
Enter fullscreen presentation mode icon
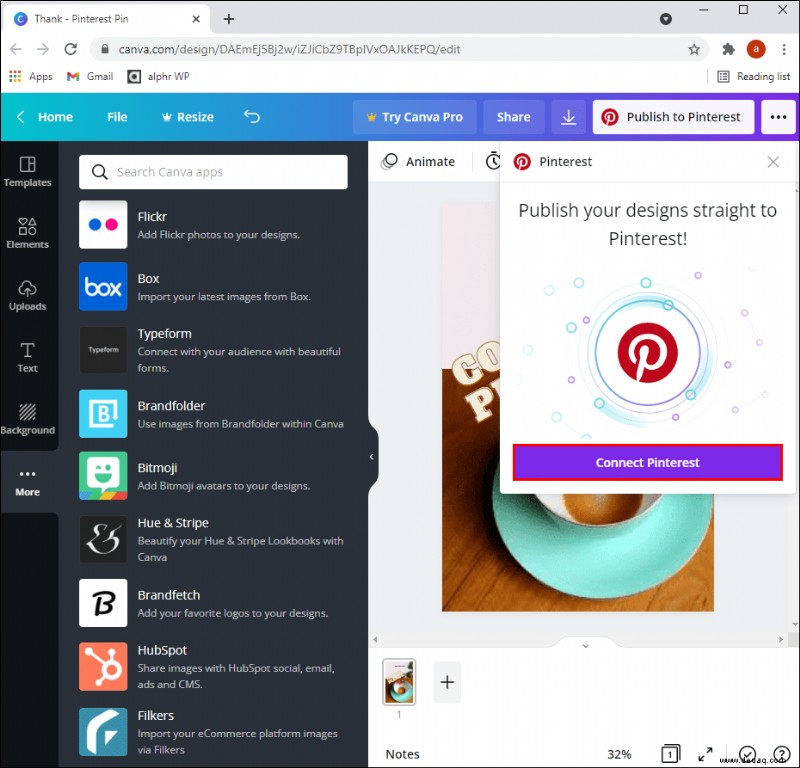705,754
